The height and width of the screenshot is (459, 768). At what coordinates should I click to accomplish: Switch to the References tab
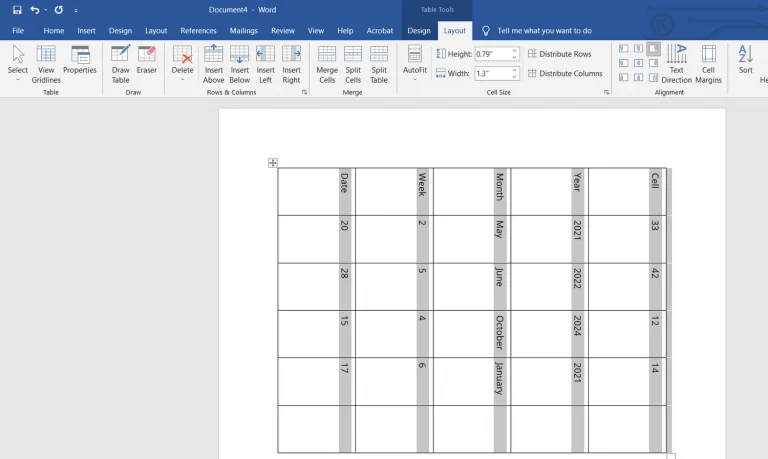pos(198,30)
